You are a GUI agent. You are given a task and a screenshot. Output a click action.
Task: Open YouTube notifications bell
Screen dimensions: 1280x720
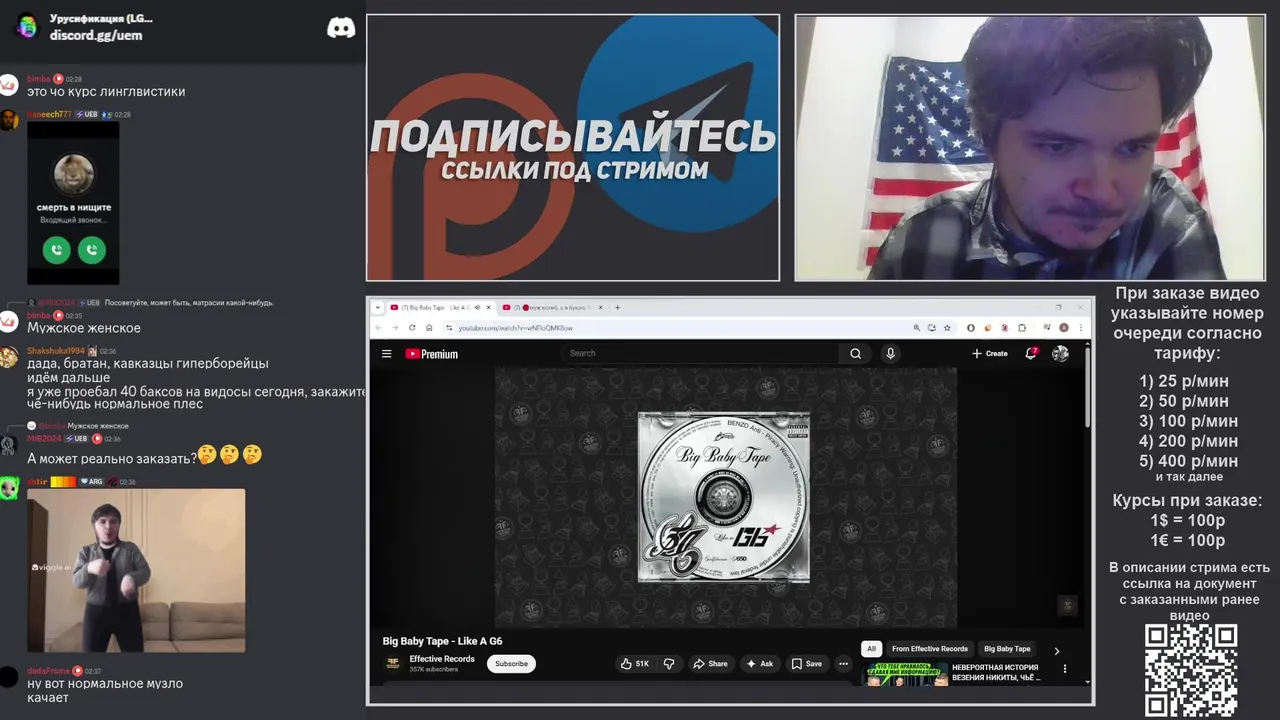click(x=1031, y=353)
